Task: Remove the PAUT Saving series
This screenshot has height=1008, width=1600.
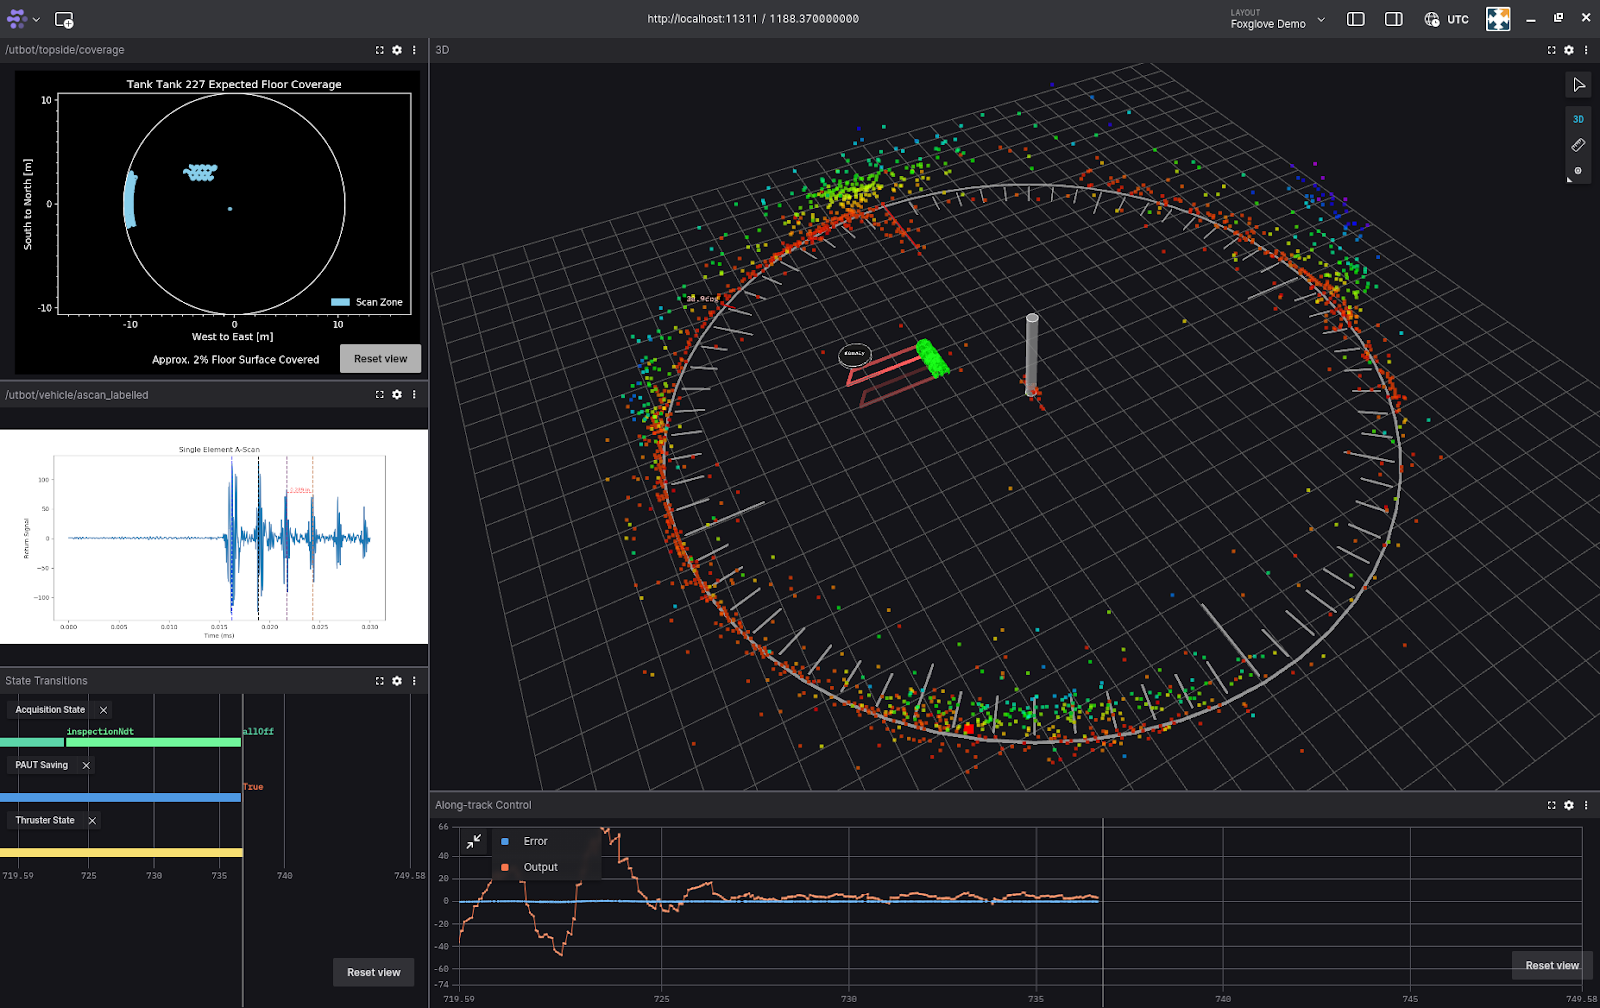Action: click(x=86, y=765)
